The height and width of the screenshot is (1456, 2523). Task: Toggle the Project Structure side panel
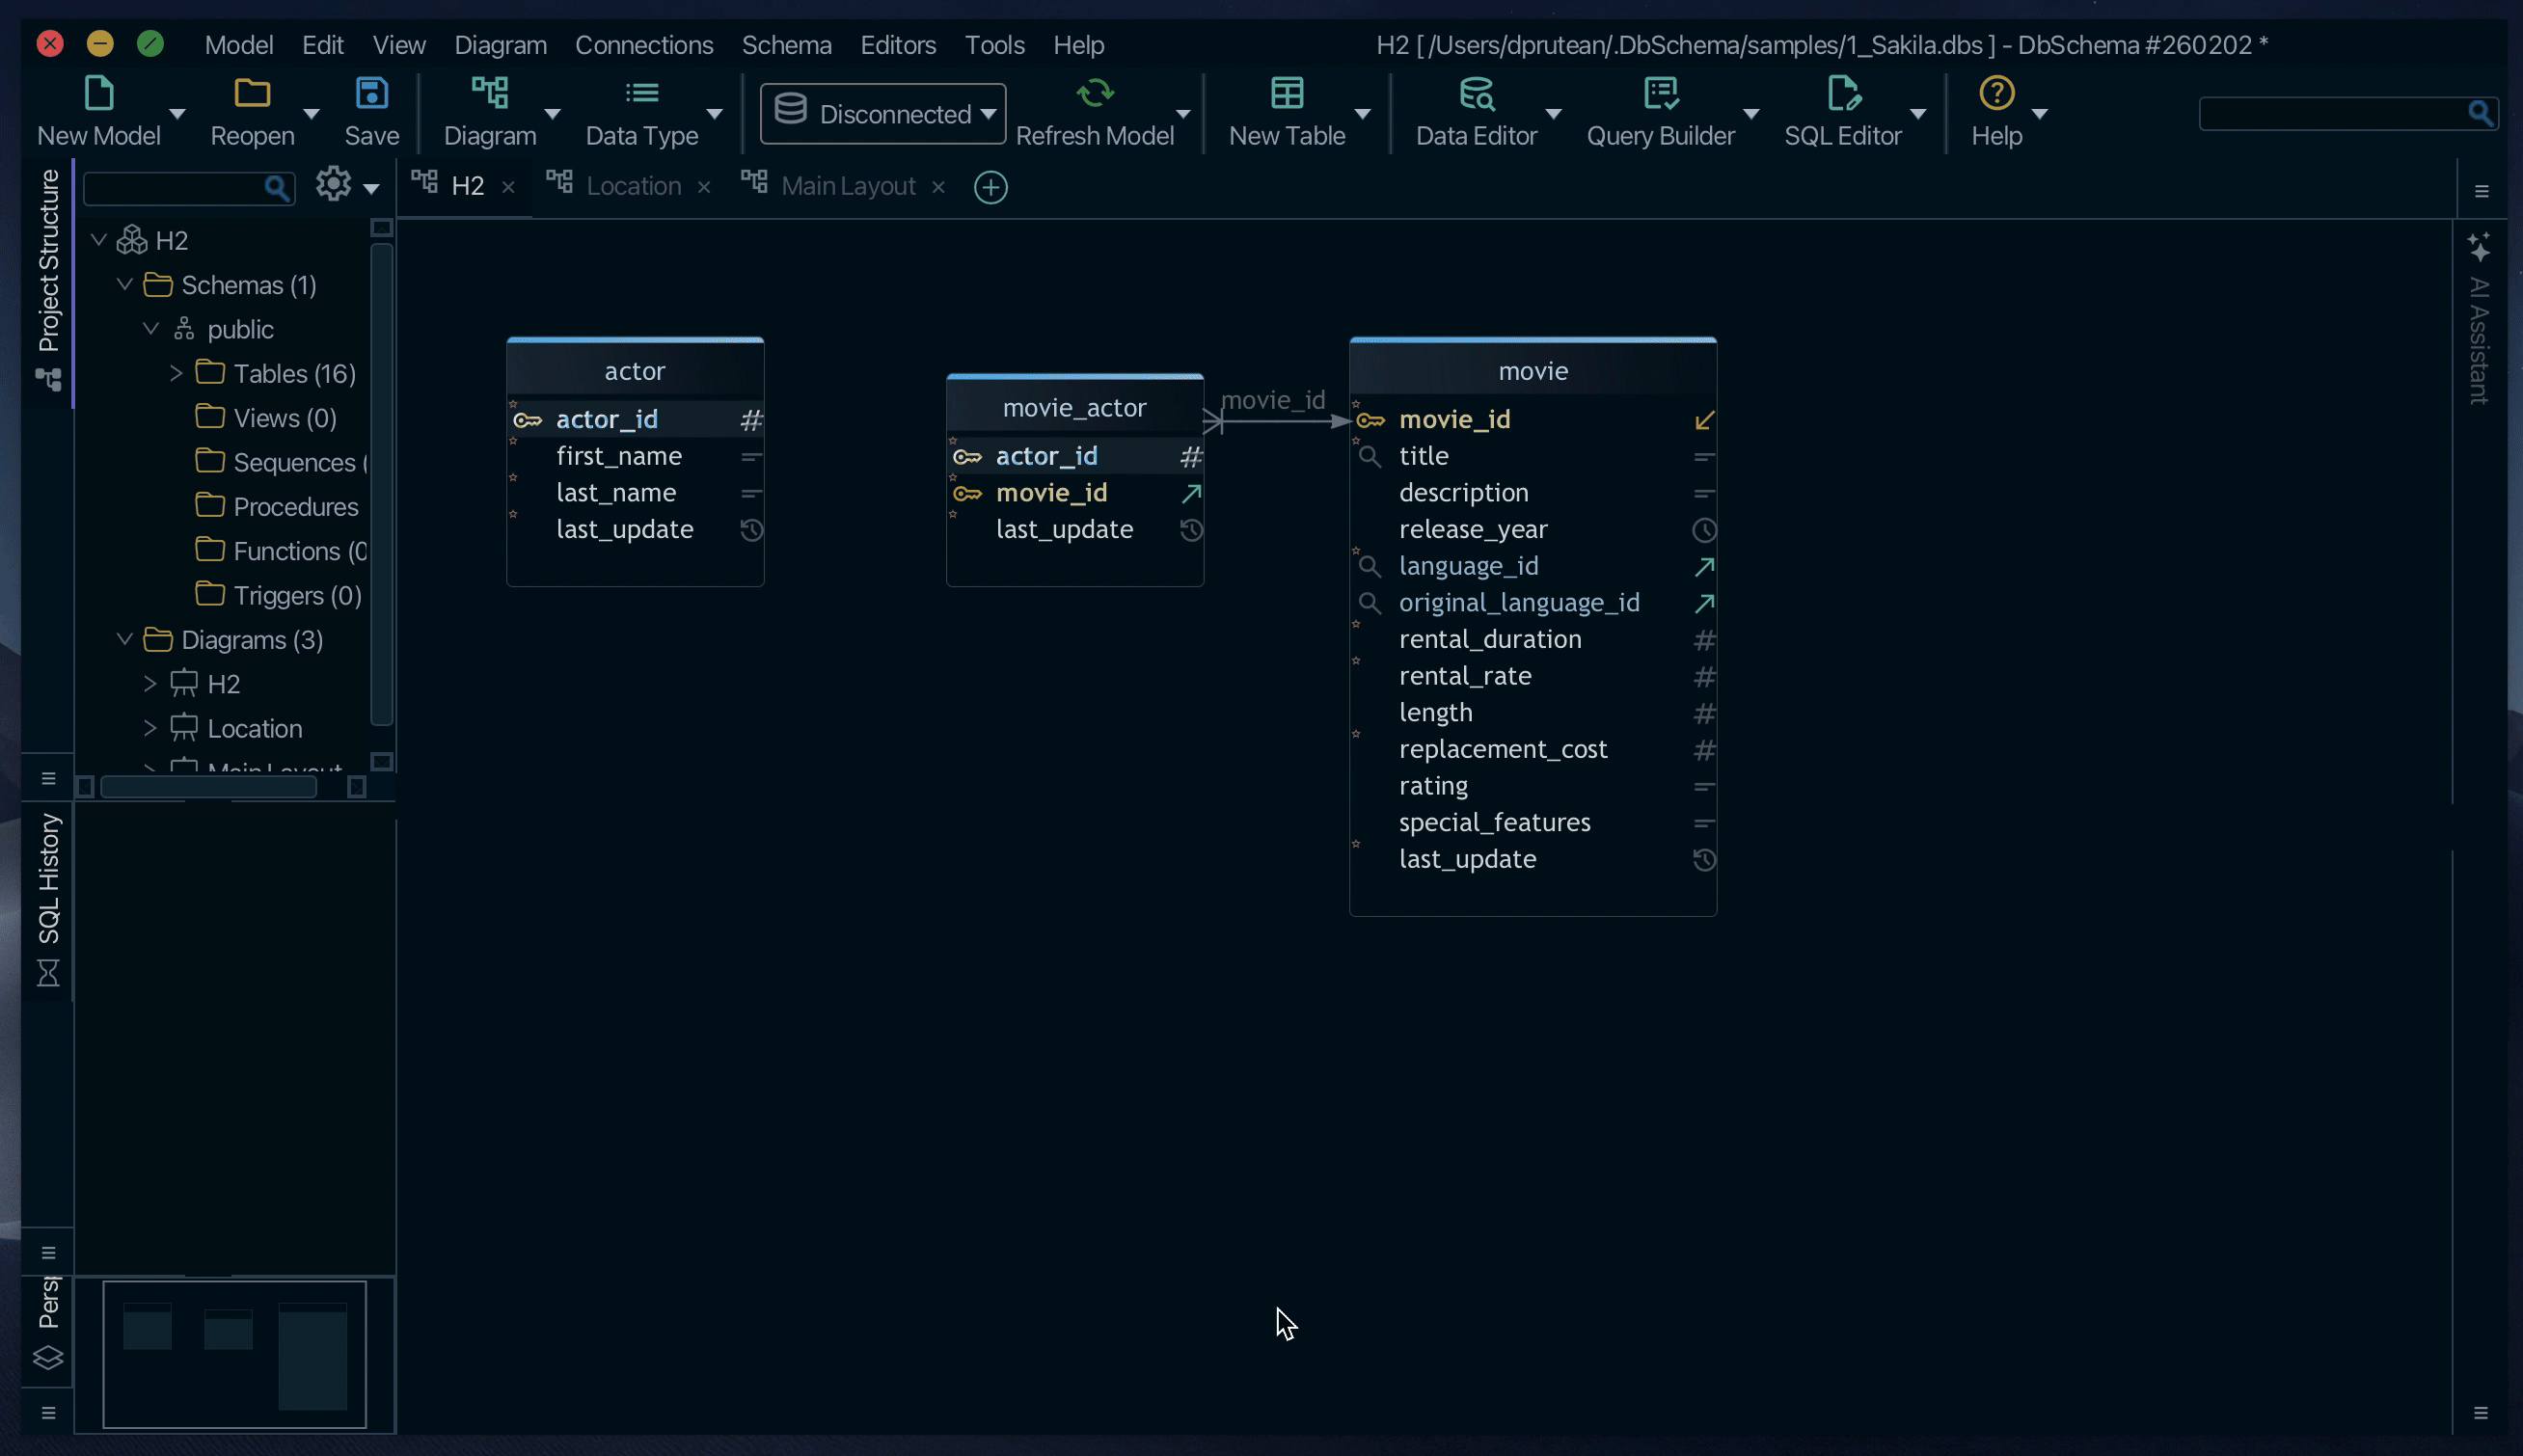48,262
